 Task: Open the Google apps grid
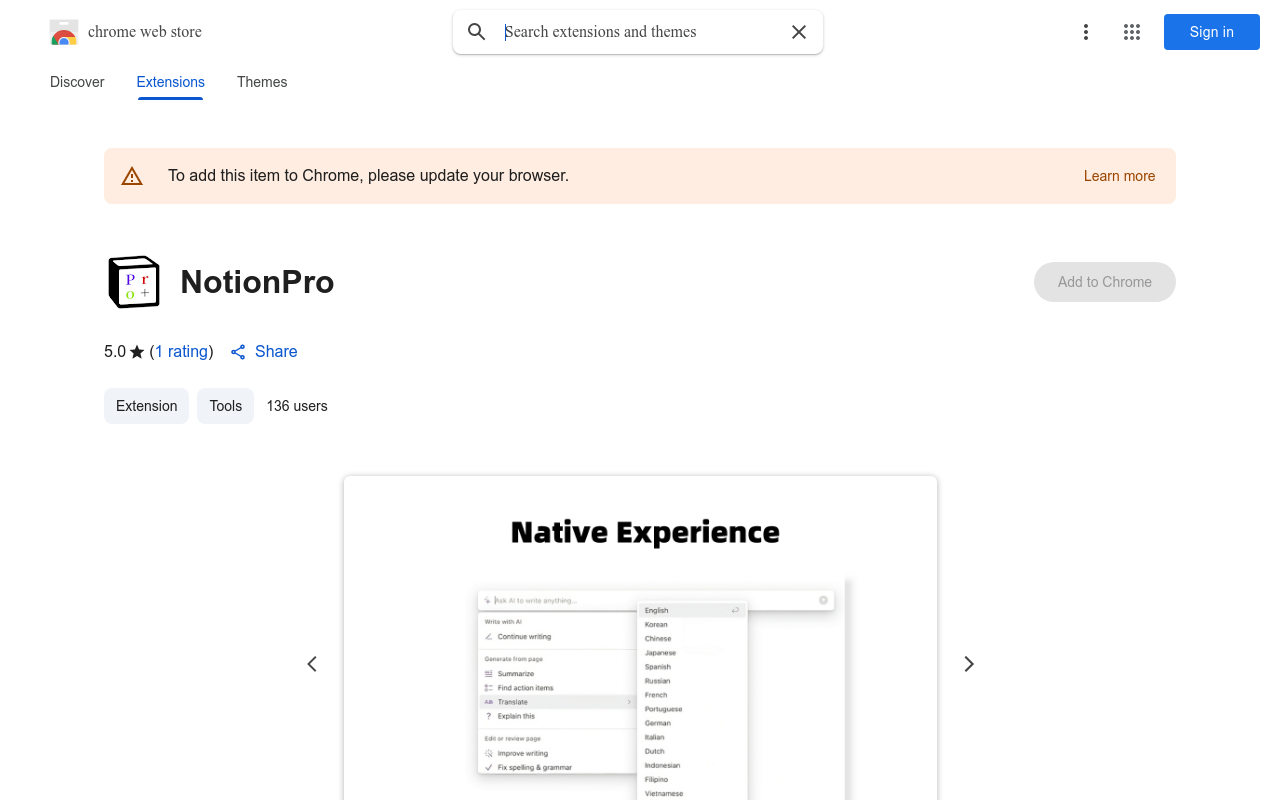pyautogui.click(x=1132, y=32)
